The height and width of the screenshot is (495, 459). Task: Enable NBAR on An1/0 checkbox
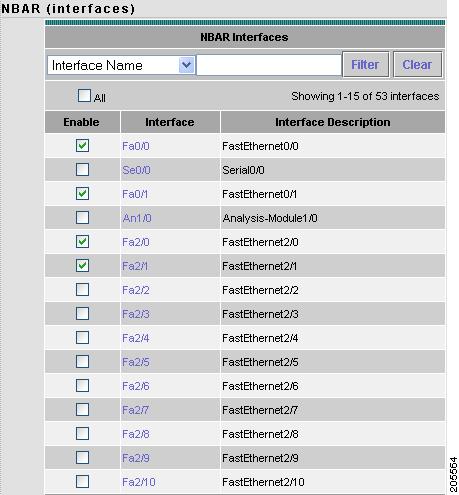[x=82, y=218]
